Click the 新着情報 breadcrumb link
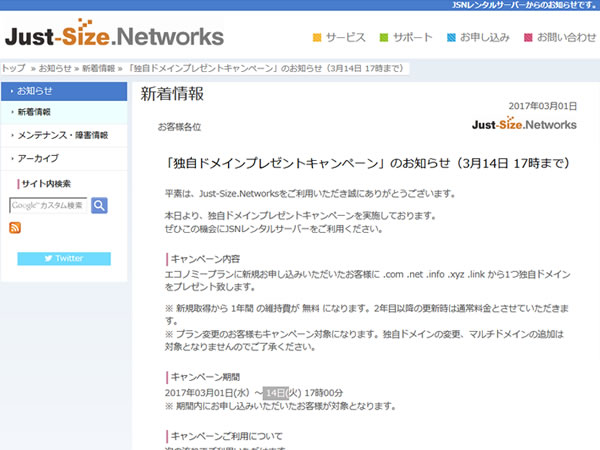This screenshot has width=600, height=450. (x=99, y=68)
